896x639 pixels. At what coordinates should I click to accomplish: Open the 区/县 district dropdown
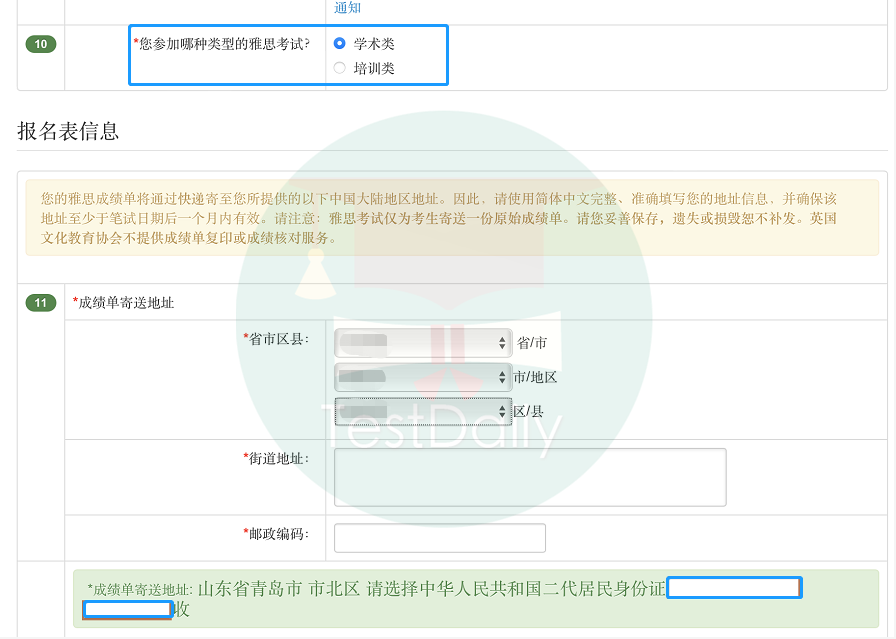coord(423,412)
